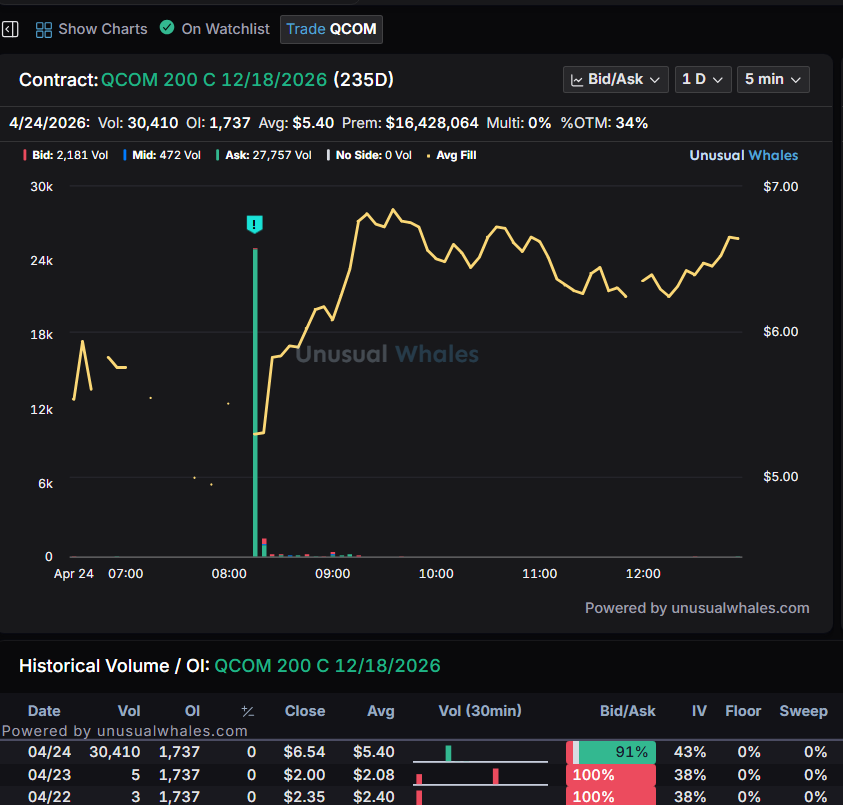Click the OI change plus/minus column icon
Screen dimensions: 843x805
[247, 711]
